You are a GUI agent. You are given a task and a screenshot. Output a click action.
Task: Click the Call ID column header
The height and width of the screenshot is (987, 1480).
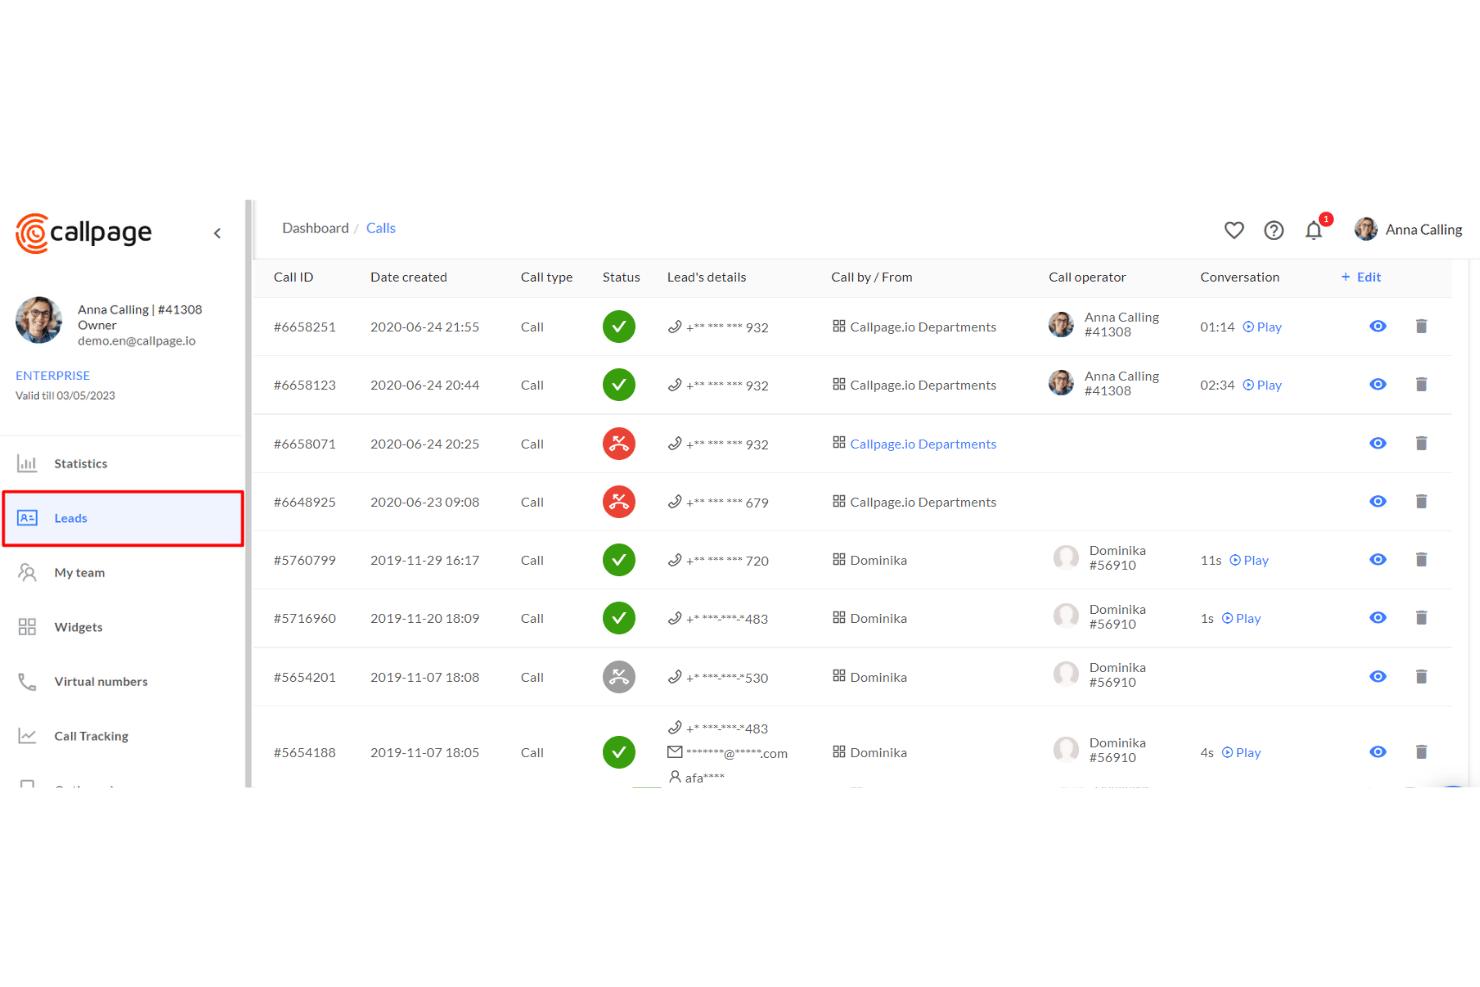point(293,277)
